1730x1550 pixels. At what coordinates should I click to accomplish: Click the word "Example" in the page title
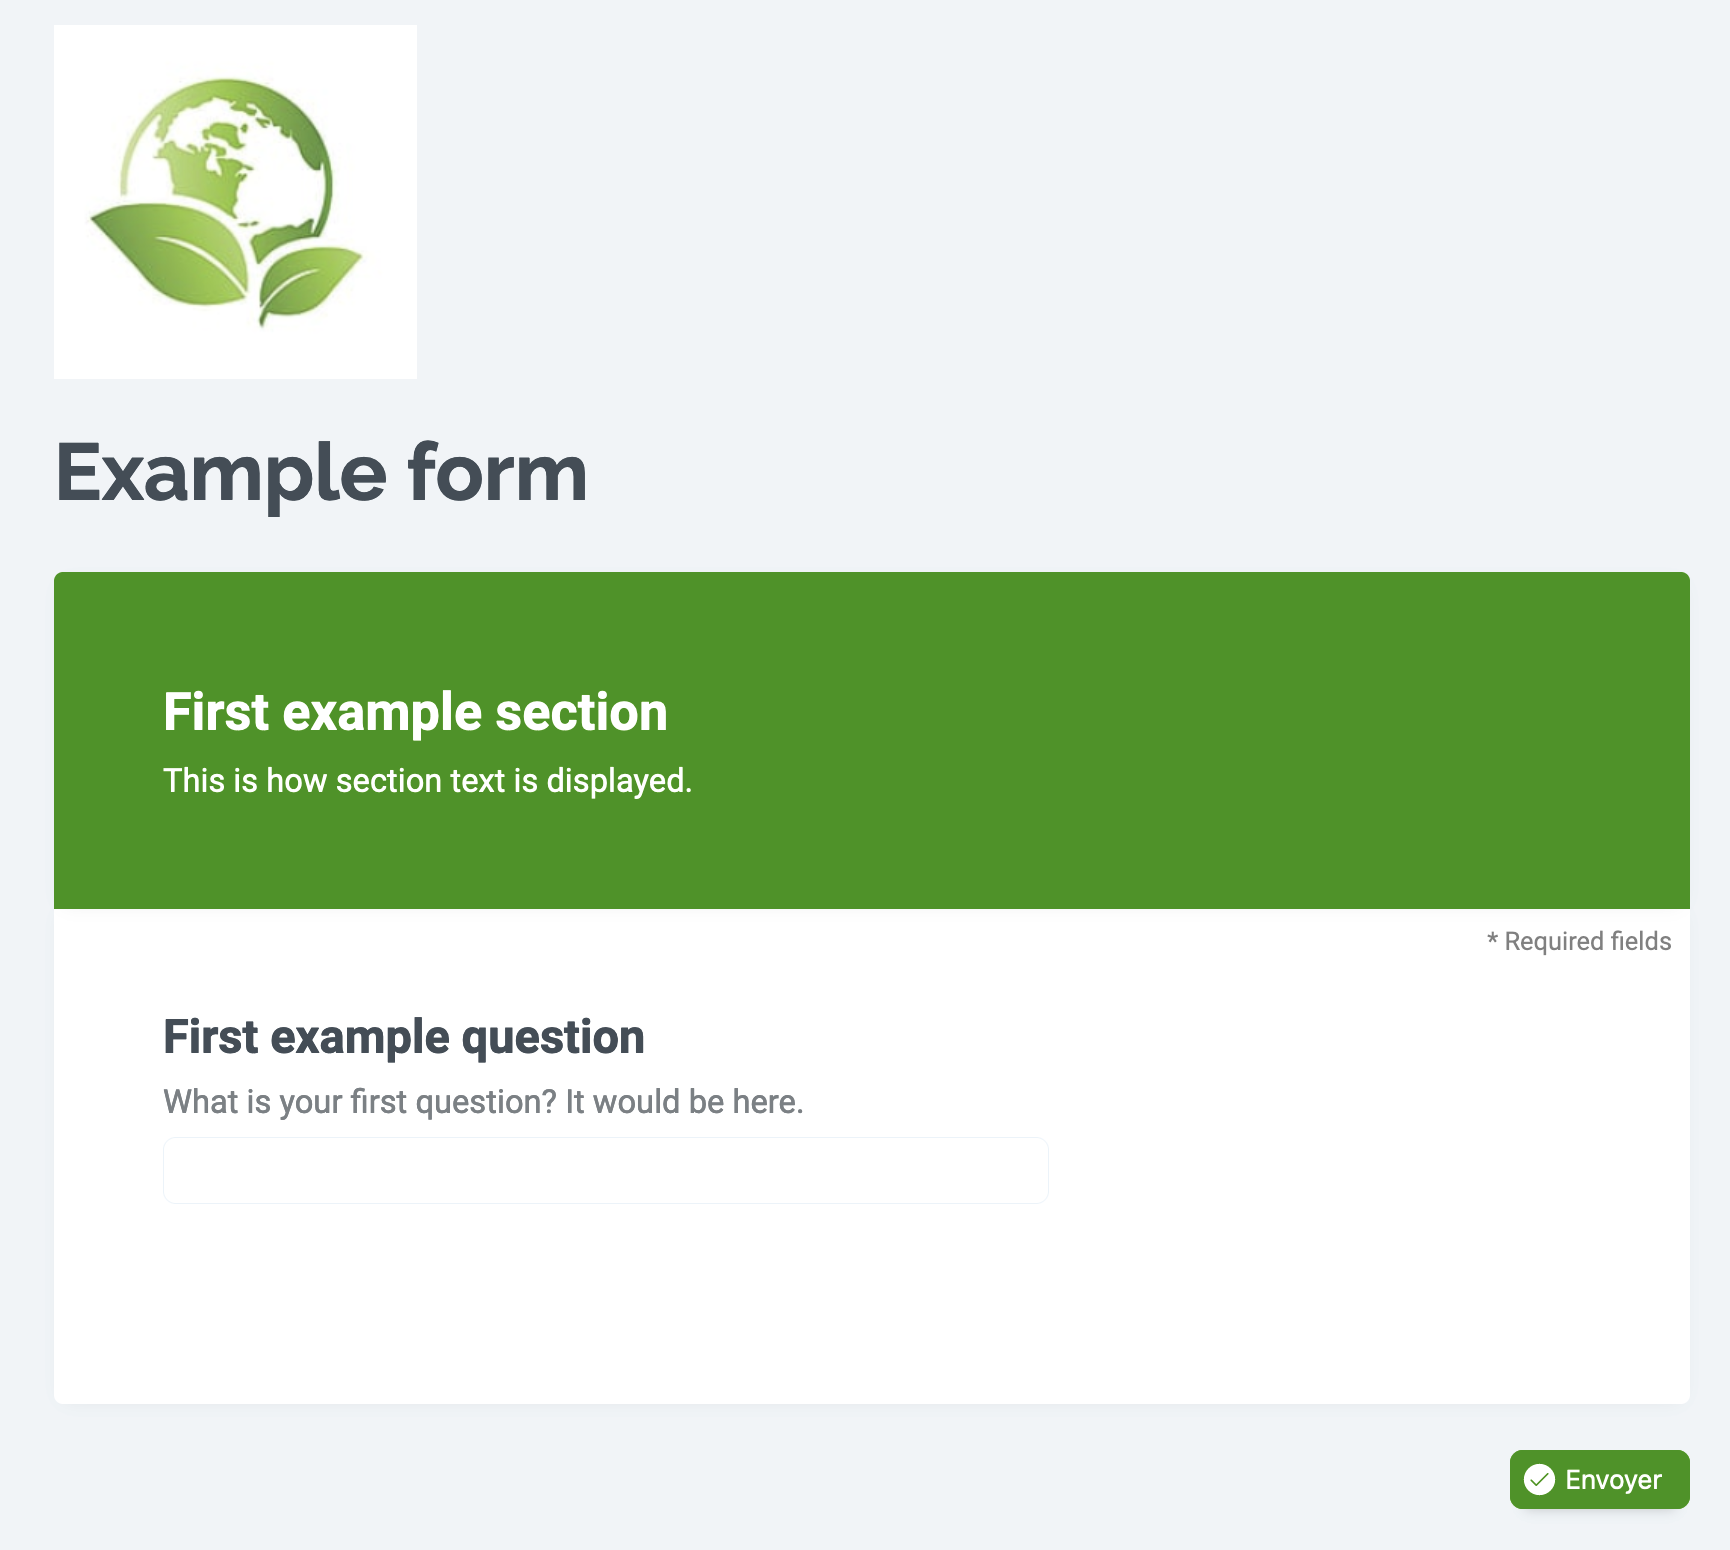(221, 474)
